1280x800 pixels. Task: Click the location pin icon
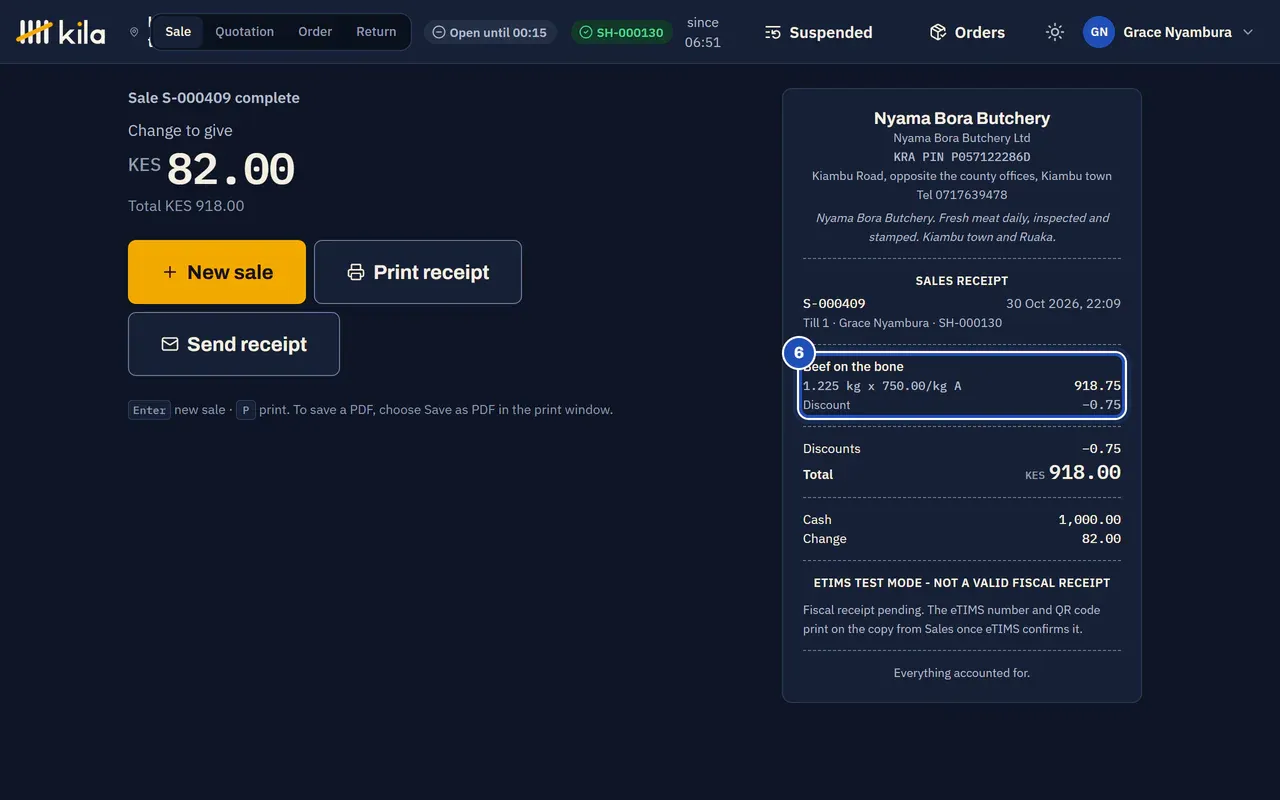134,32
